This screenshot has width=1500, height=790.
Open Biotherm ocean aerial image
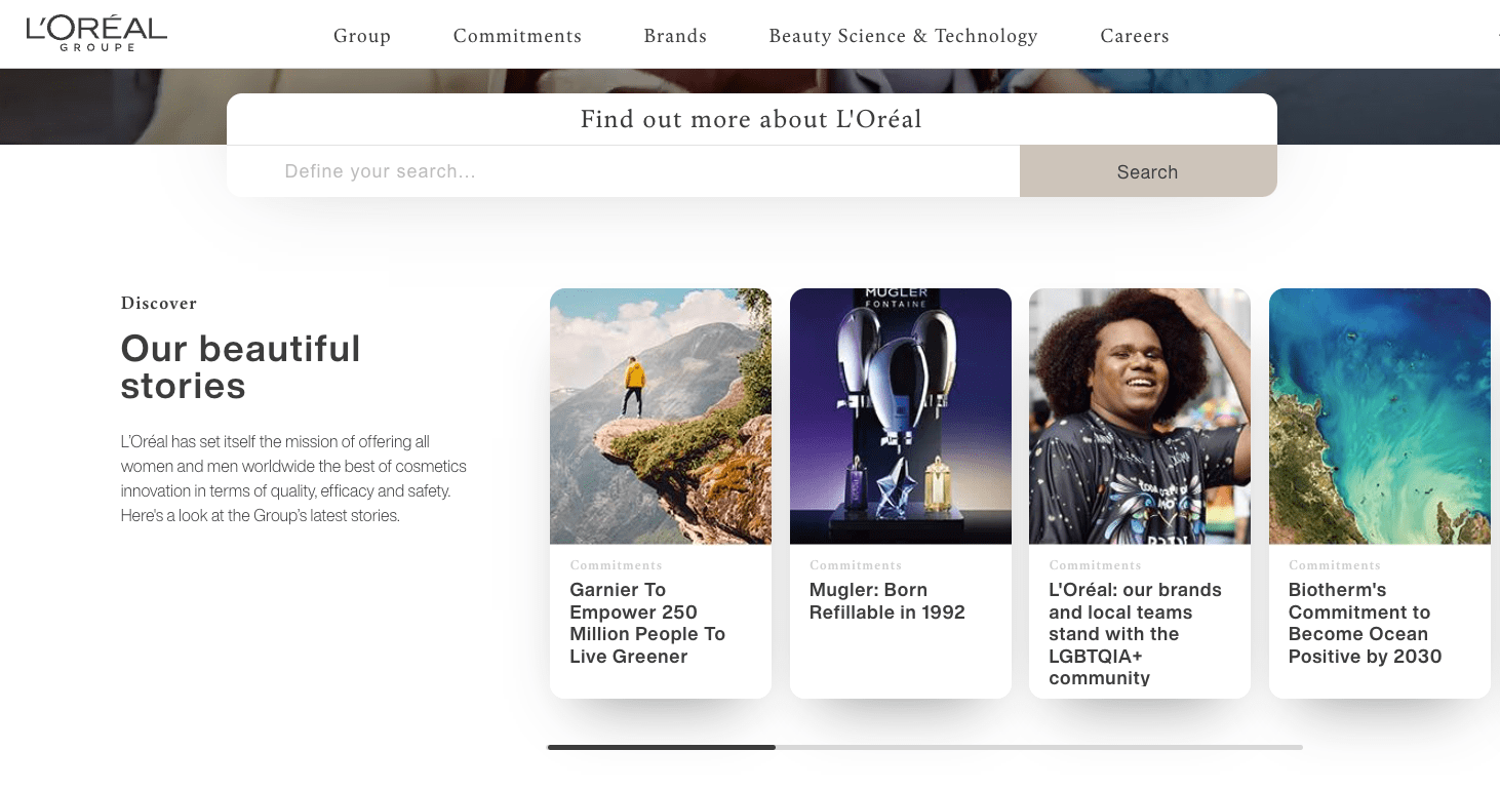(x=1379, y=416)
